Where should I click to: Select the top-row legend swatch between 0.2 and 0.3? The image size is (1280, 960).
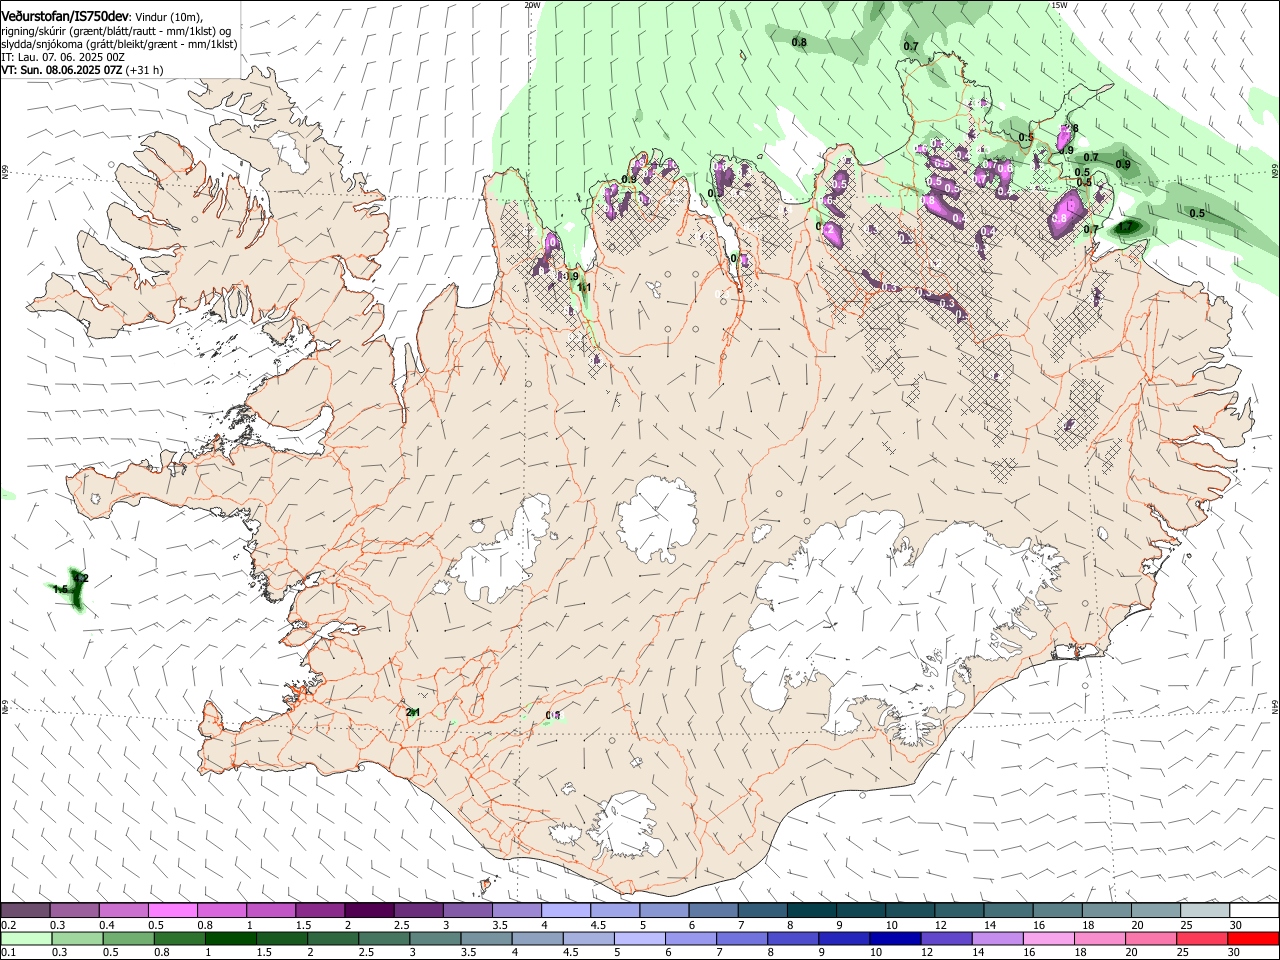tap(25, 910)
